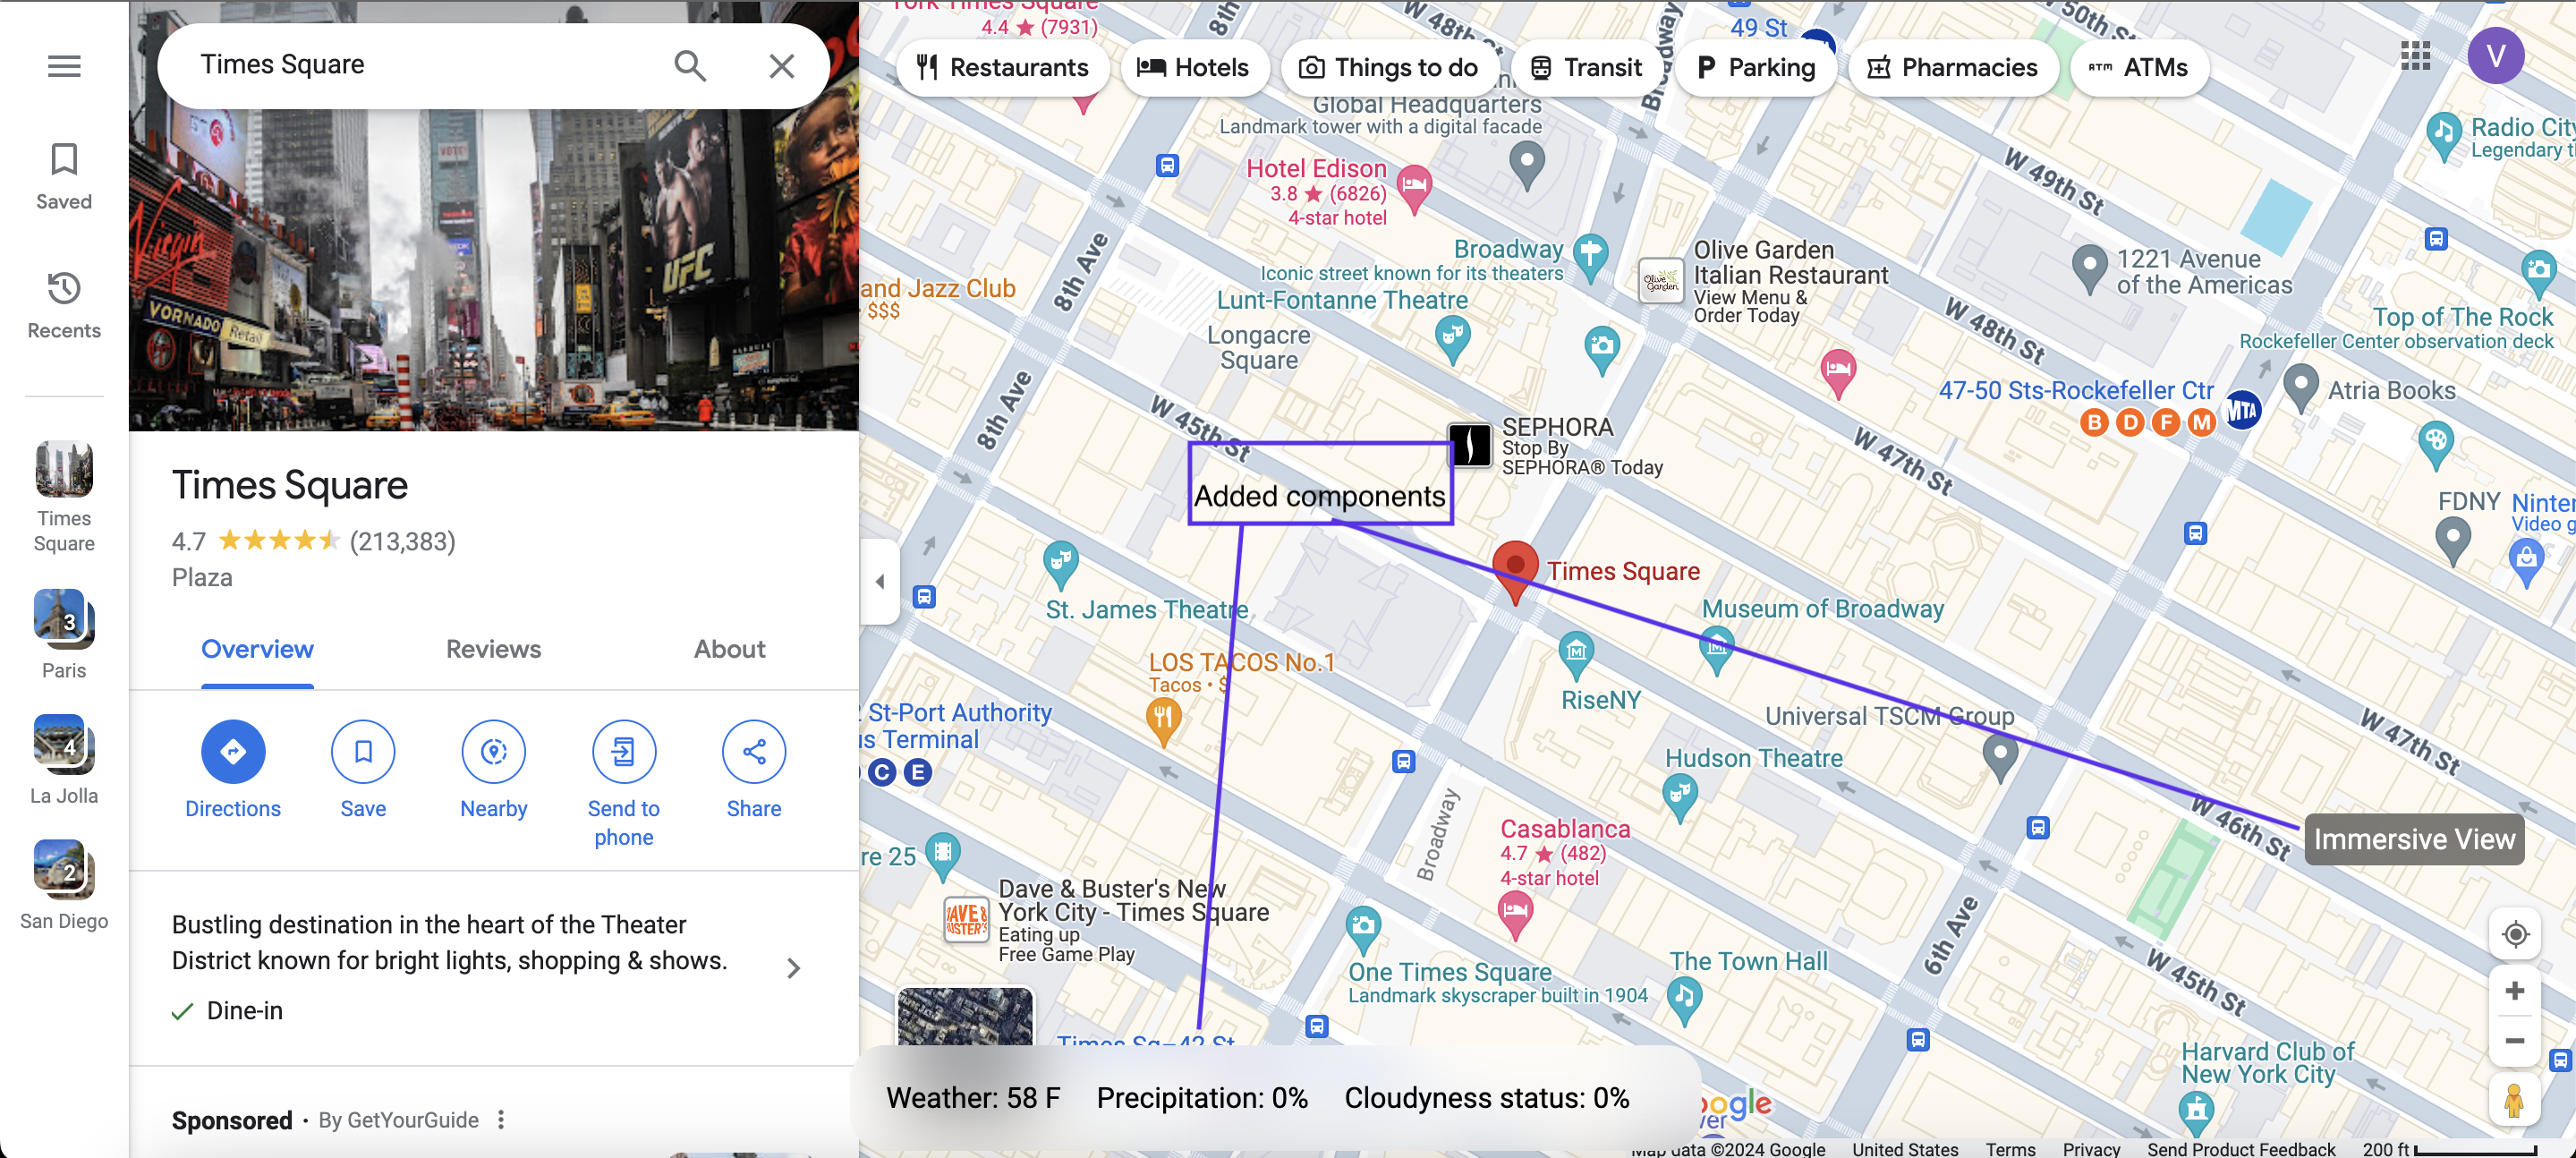Screen dimensions: 2576x1158
Task: Filter map by Restaurants
Action: [x=1003, y=67]
